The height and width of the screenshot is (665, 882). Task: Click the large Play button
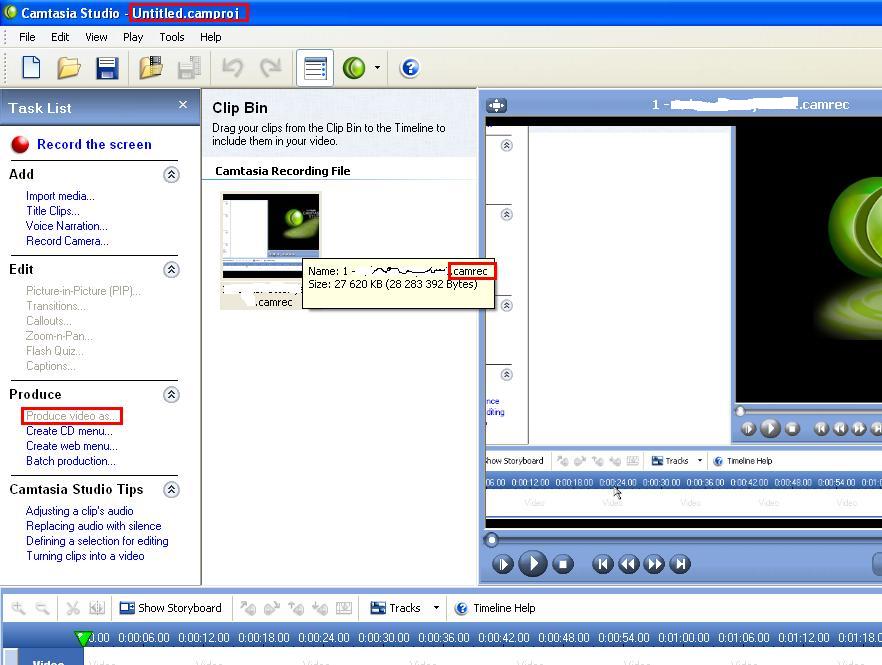(532, 563)
